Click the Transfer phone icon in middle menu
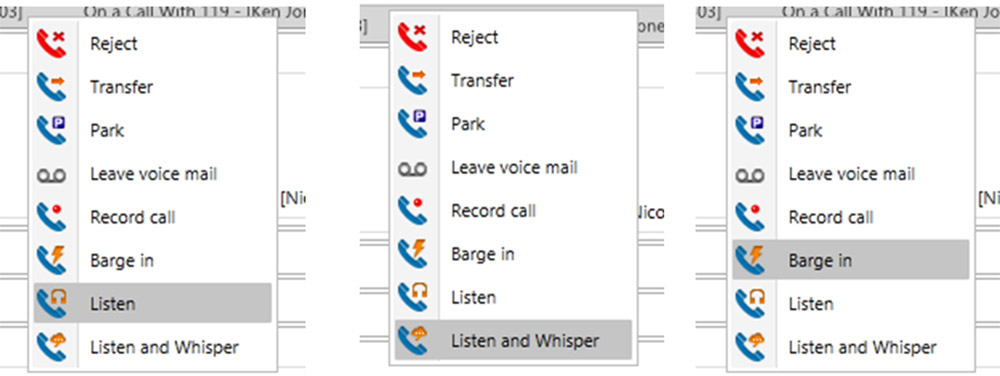The height and width of the screenshot is (376, 1000). (413, 80)
